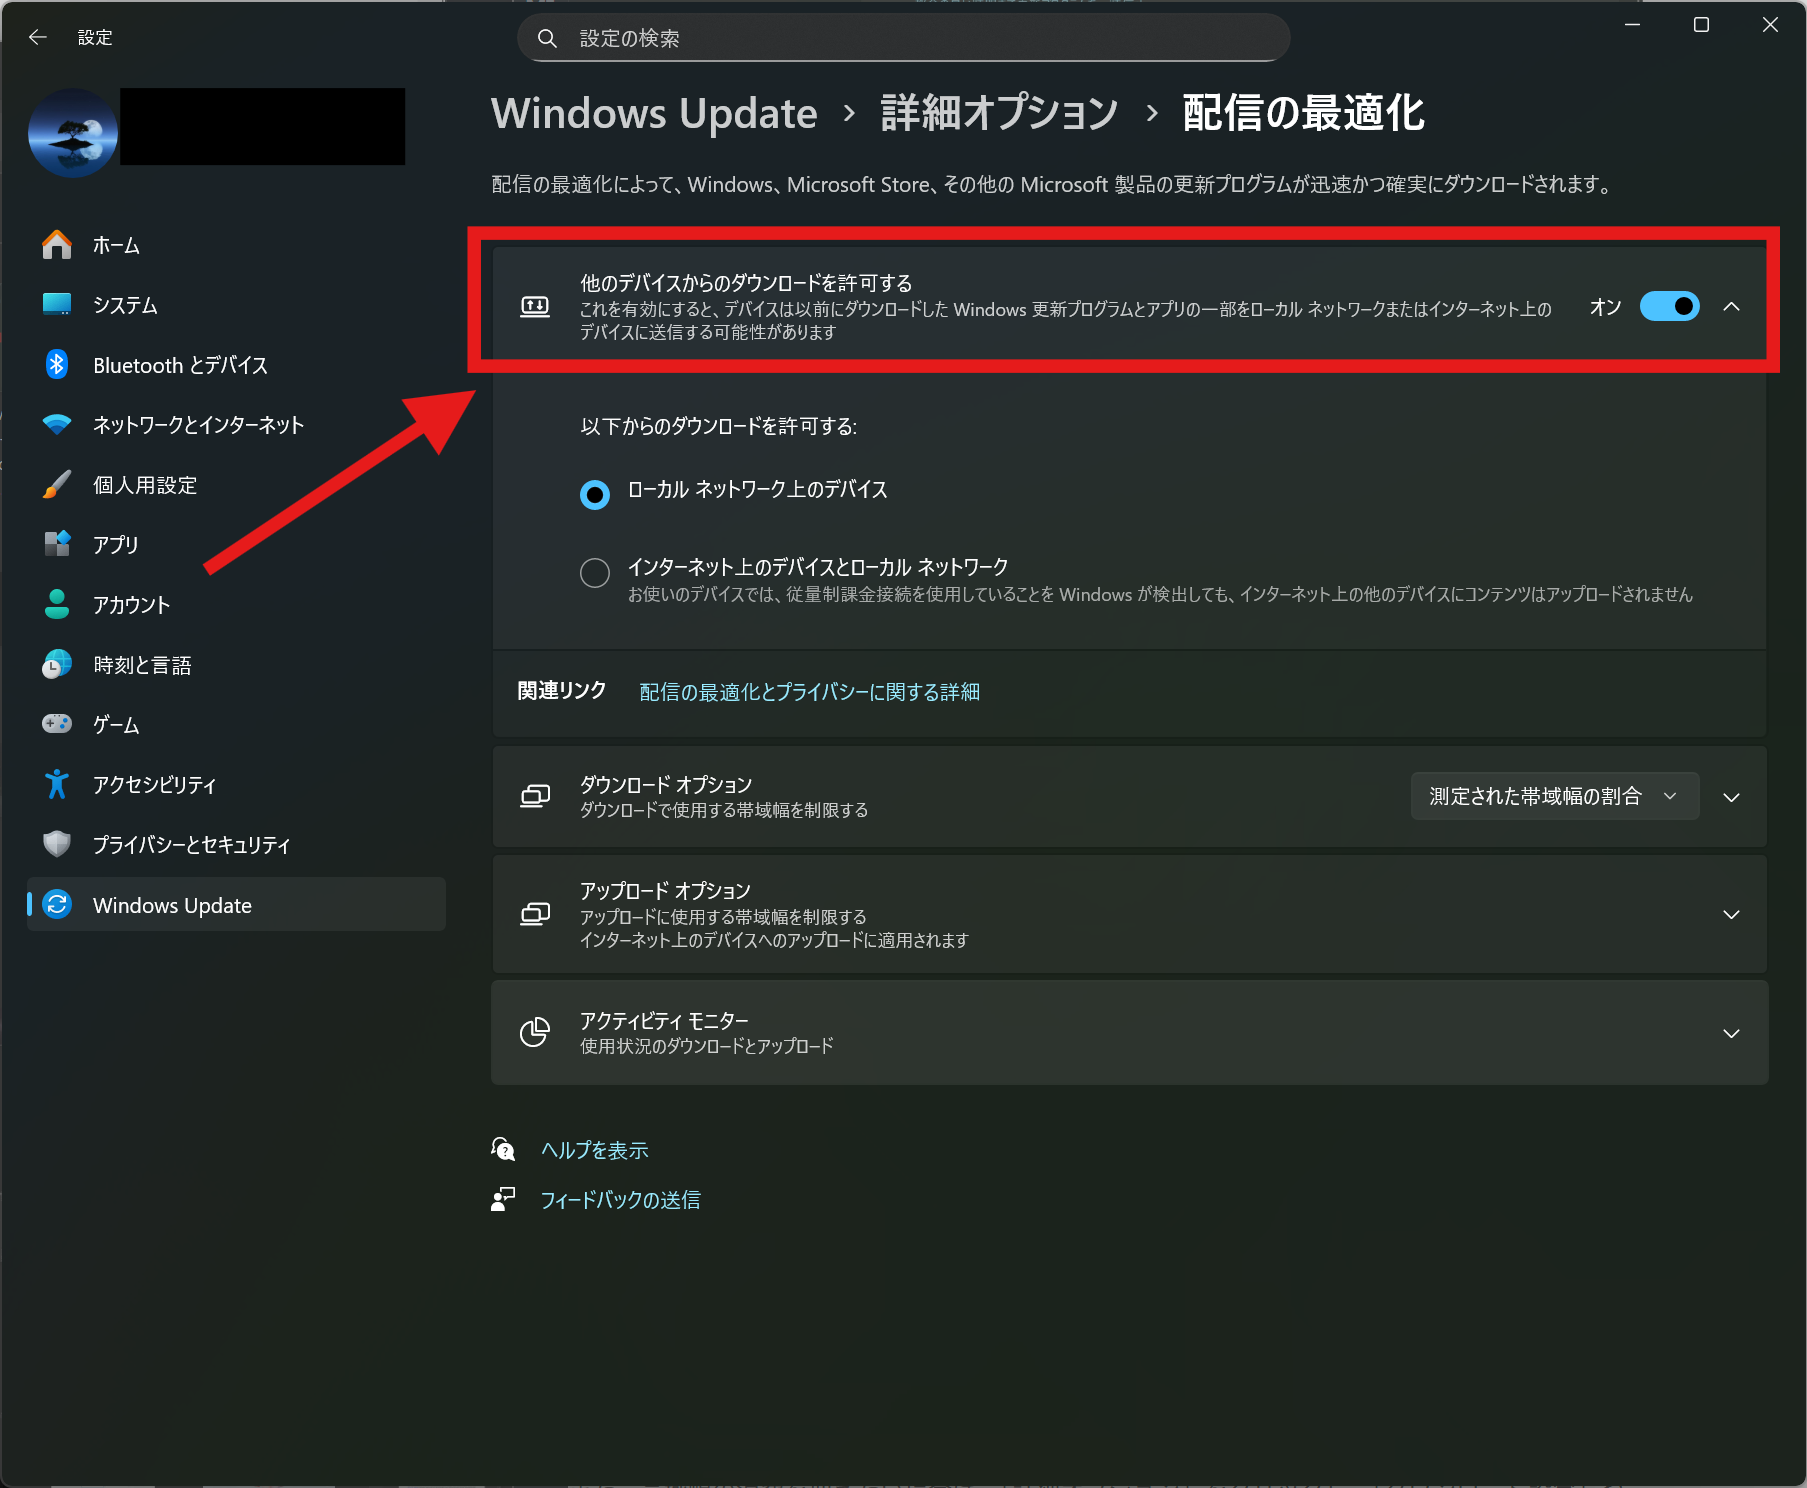Click 詳細オプション breadcrumb link
This screenshot has width=1807, height=1488.
tap(999, 113)
